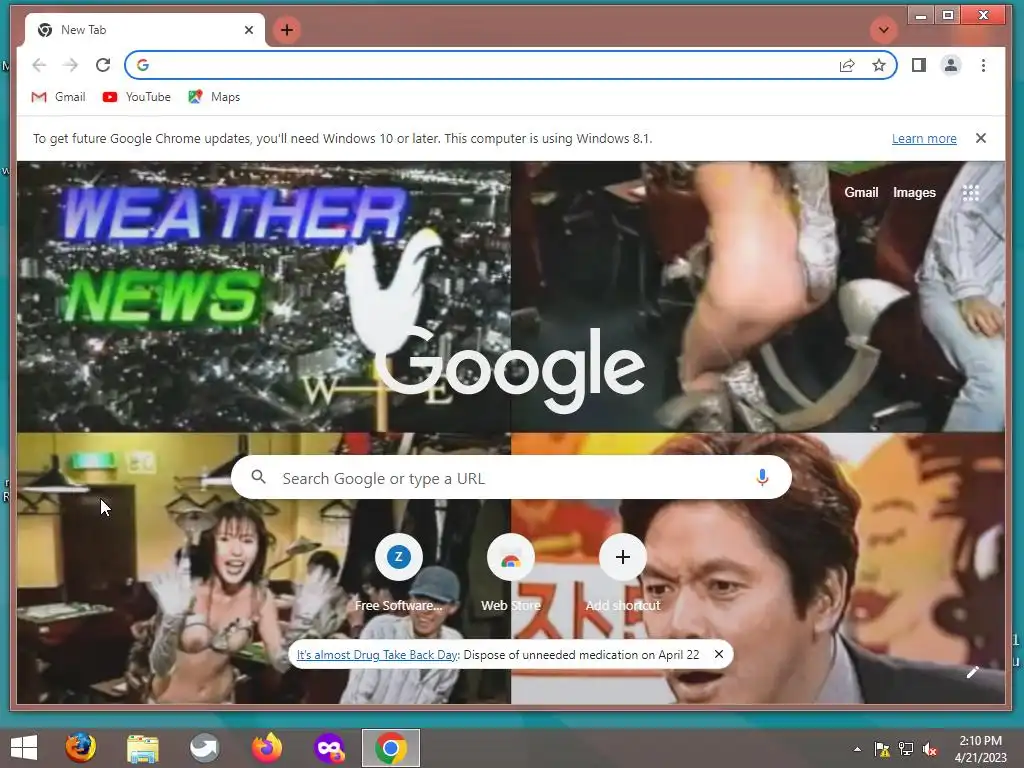Dismiss the Drug Take Back Day promo
The width and height of the screenshot is (1024, 768).
coord(718,654)
